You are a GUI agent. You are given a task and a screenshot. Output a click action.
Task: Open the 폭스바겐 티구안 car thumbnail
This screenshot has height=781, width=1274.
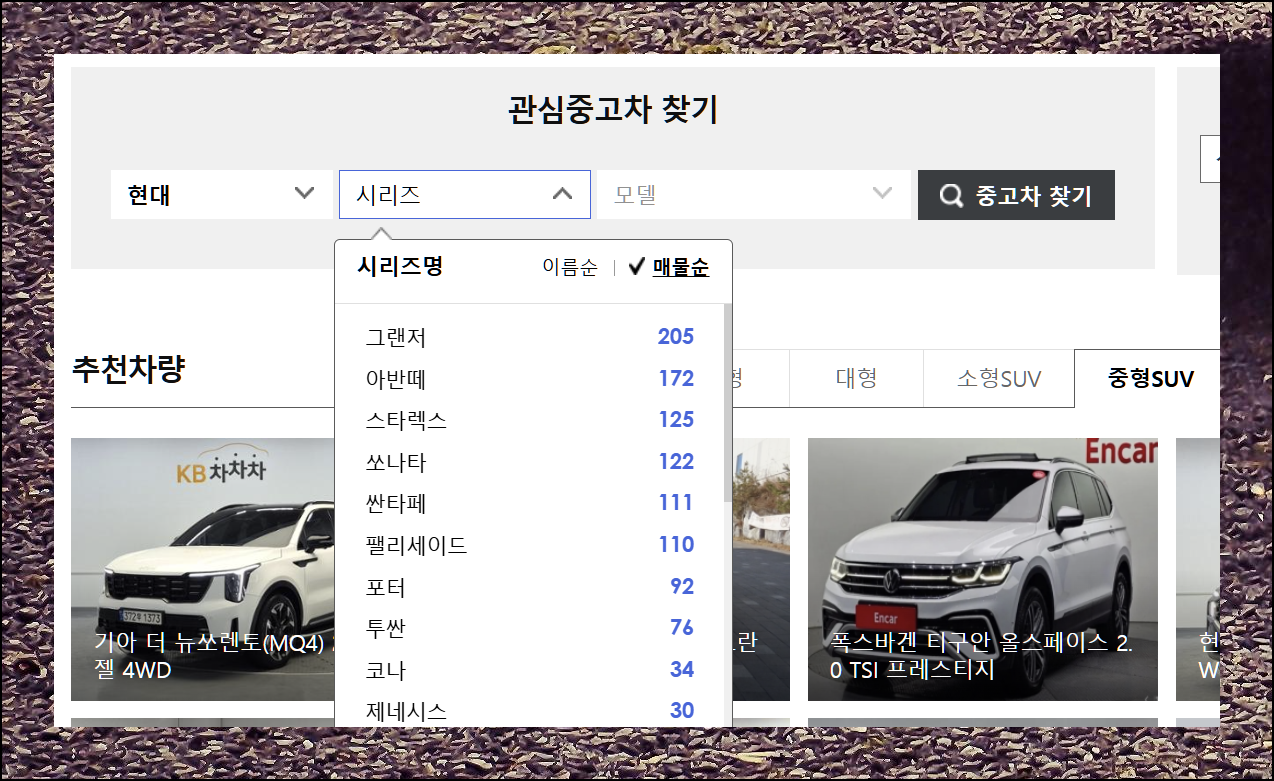tap(983, 569)
